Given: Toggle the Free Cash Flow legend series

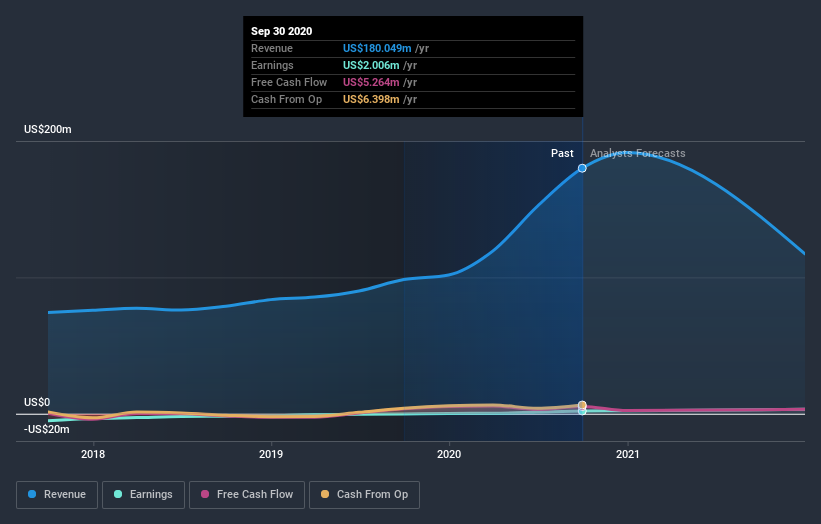Looking at the screenshot, I should 247,495.
